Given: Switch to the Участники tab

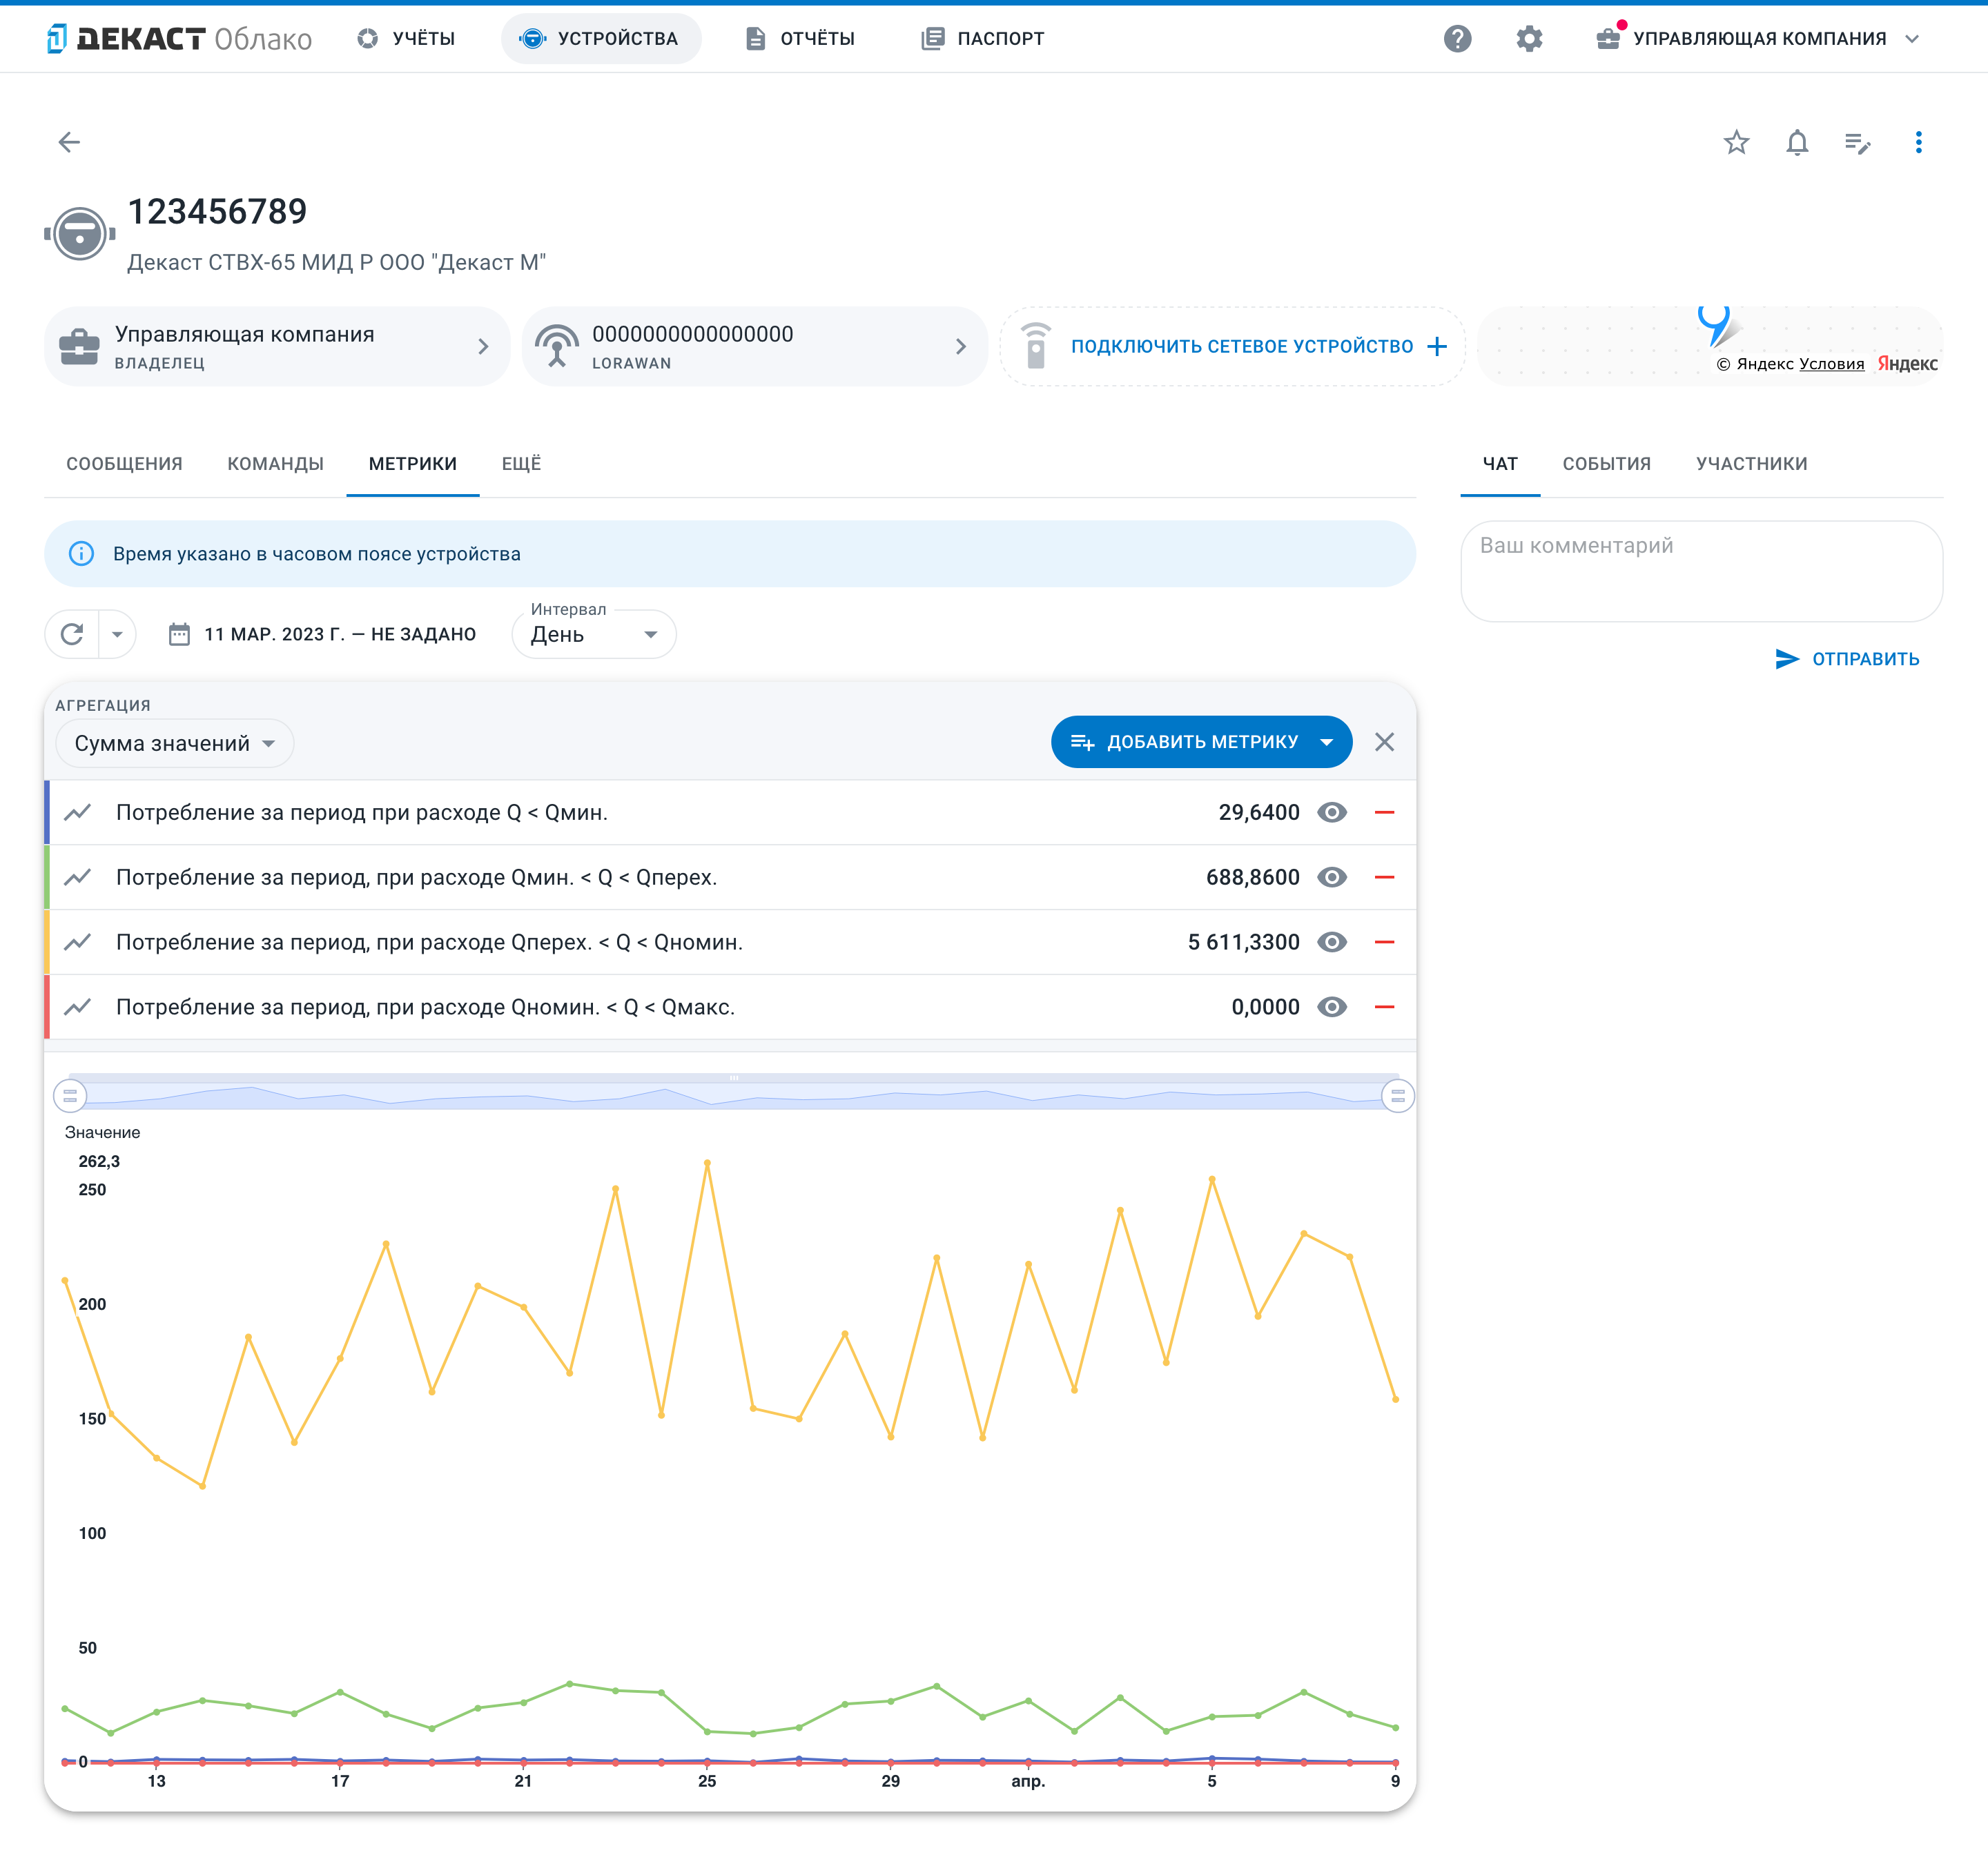Looking at the screenshot, I should coord(1751,463).
